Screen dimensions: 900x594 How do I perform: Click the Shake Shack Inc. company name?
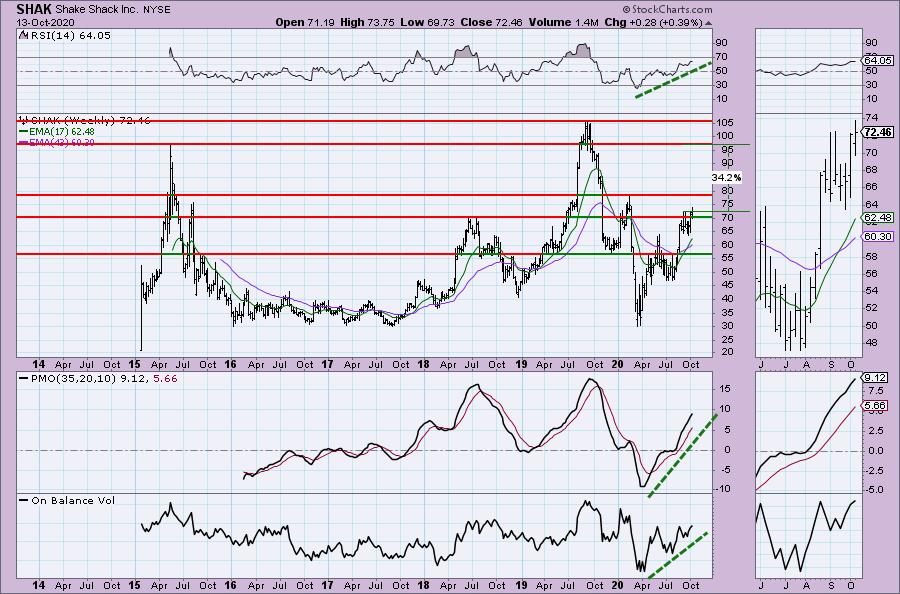[95, 10]
